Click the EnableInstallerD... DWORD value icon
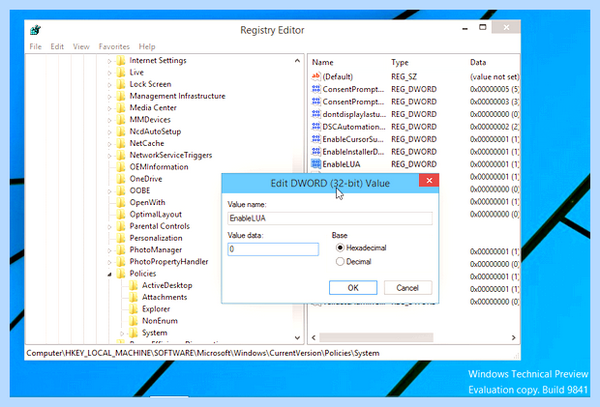Image resolution: width=600 pixels, height=407 pixels. (x=316, y=152)
